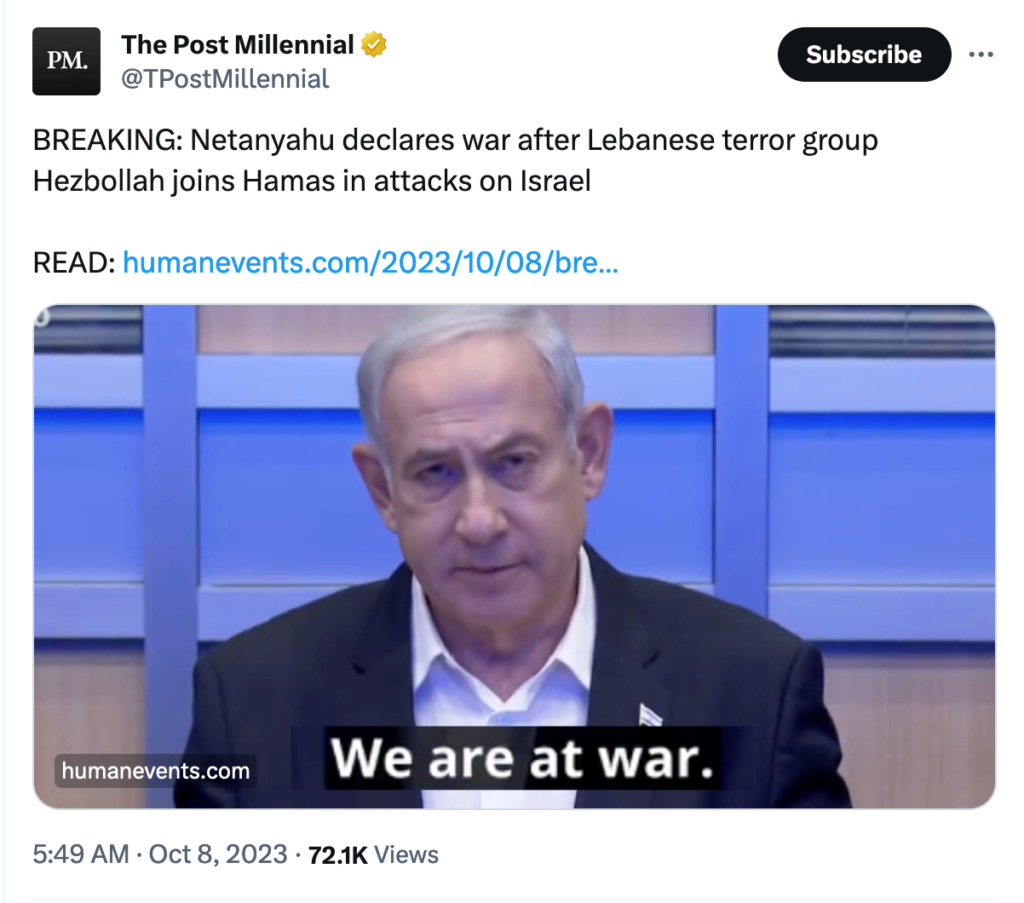Subscribe to The Post Millennial
Image resolution: width=1024 pixels, height=903 pixels.
pyautogui.click(x=864, y=55)
